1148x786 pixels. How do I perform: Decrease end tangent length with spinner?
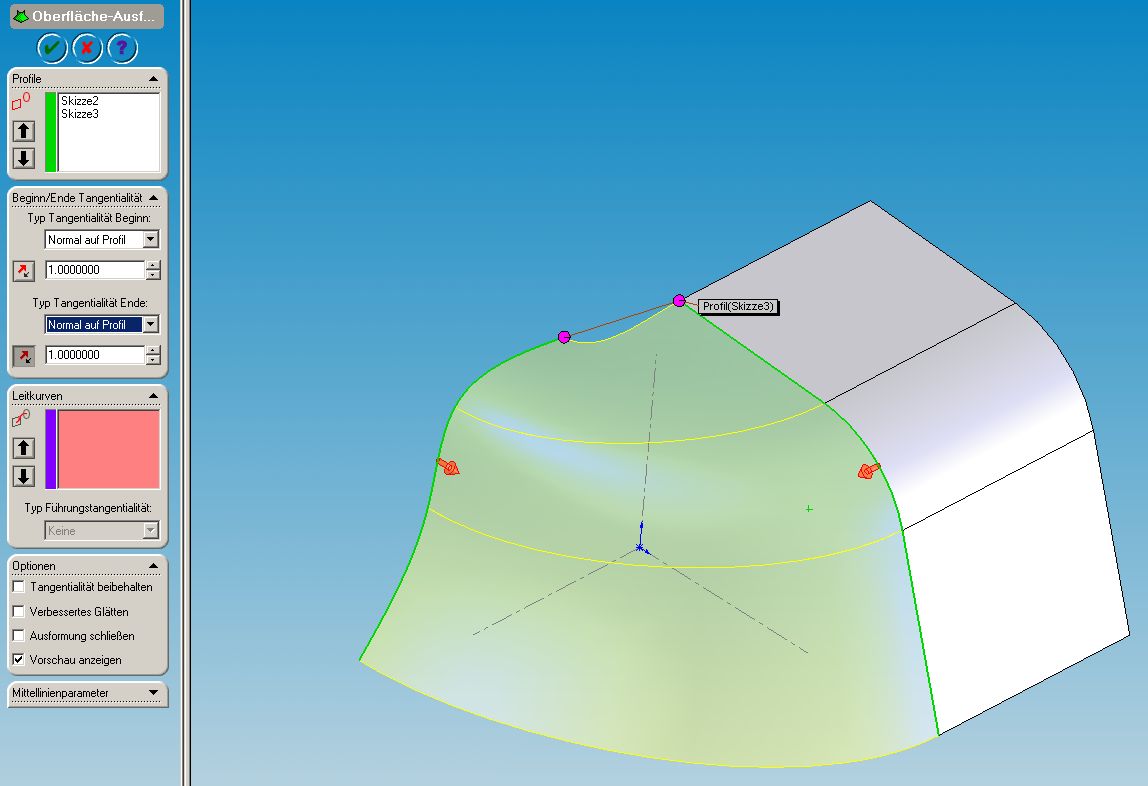[x=153, y=360]
